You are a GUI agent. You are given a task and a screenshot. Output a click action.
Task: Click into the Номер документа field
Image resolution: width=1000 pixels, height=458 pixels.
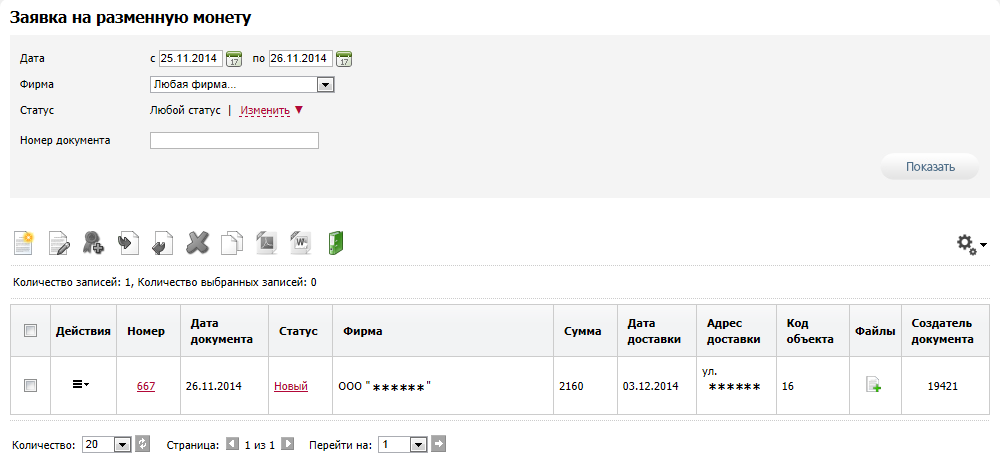[234, 140]
